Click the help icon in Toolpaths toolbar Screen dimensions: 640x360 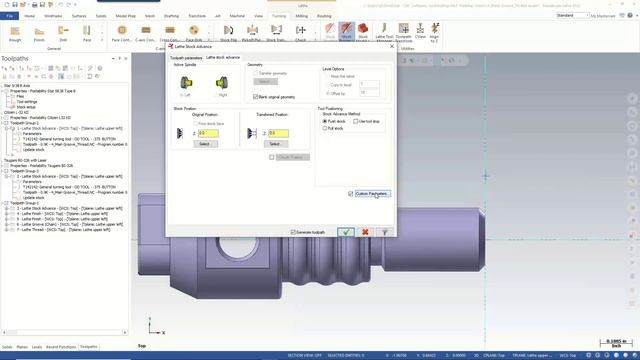point(100,68)
